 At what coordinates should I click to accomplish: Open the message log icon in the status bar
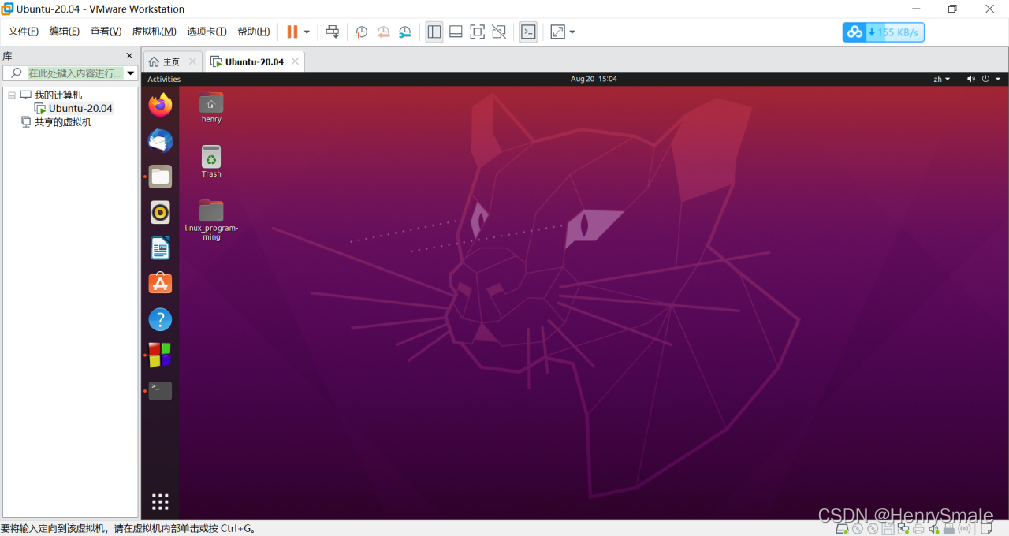pyautogui.click(x=986, y=529)
